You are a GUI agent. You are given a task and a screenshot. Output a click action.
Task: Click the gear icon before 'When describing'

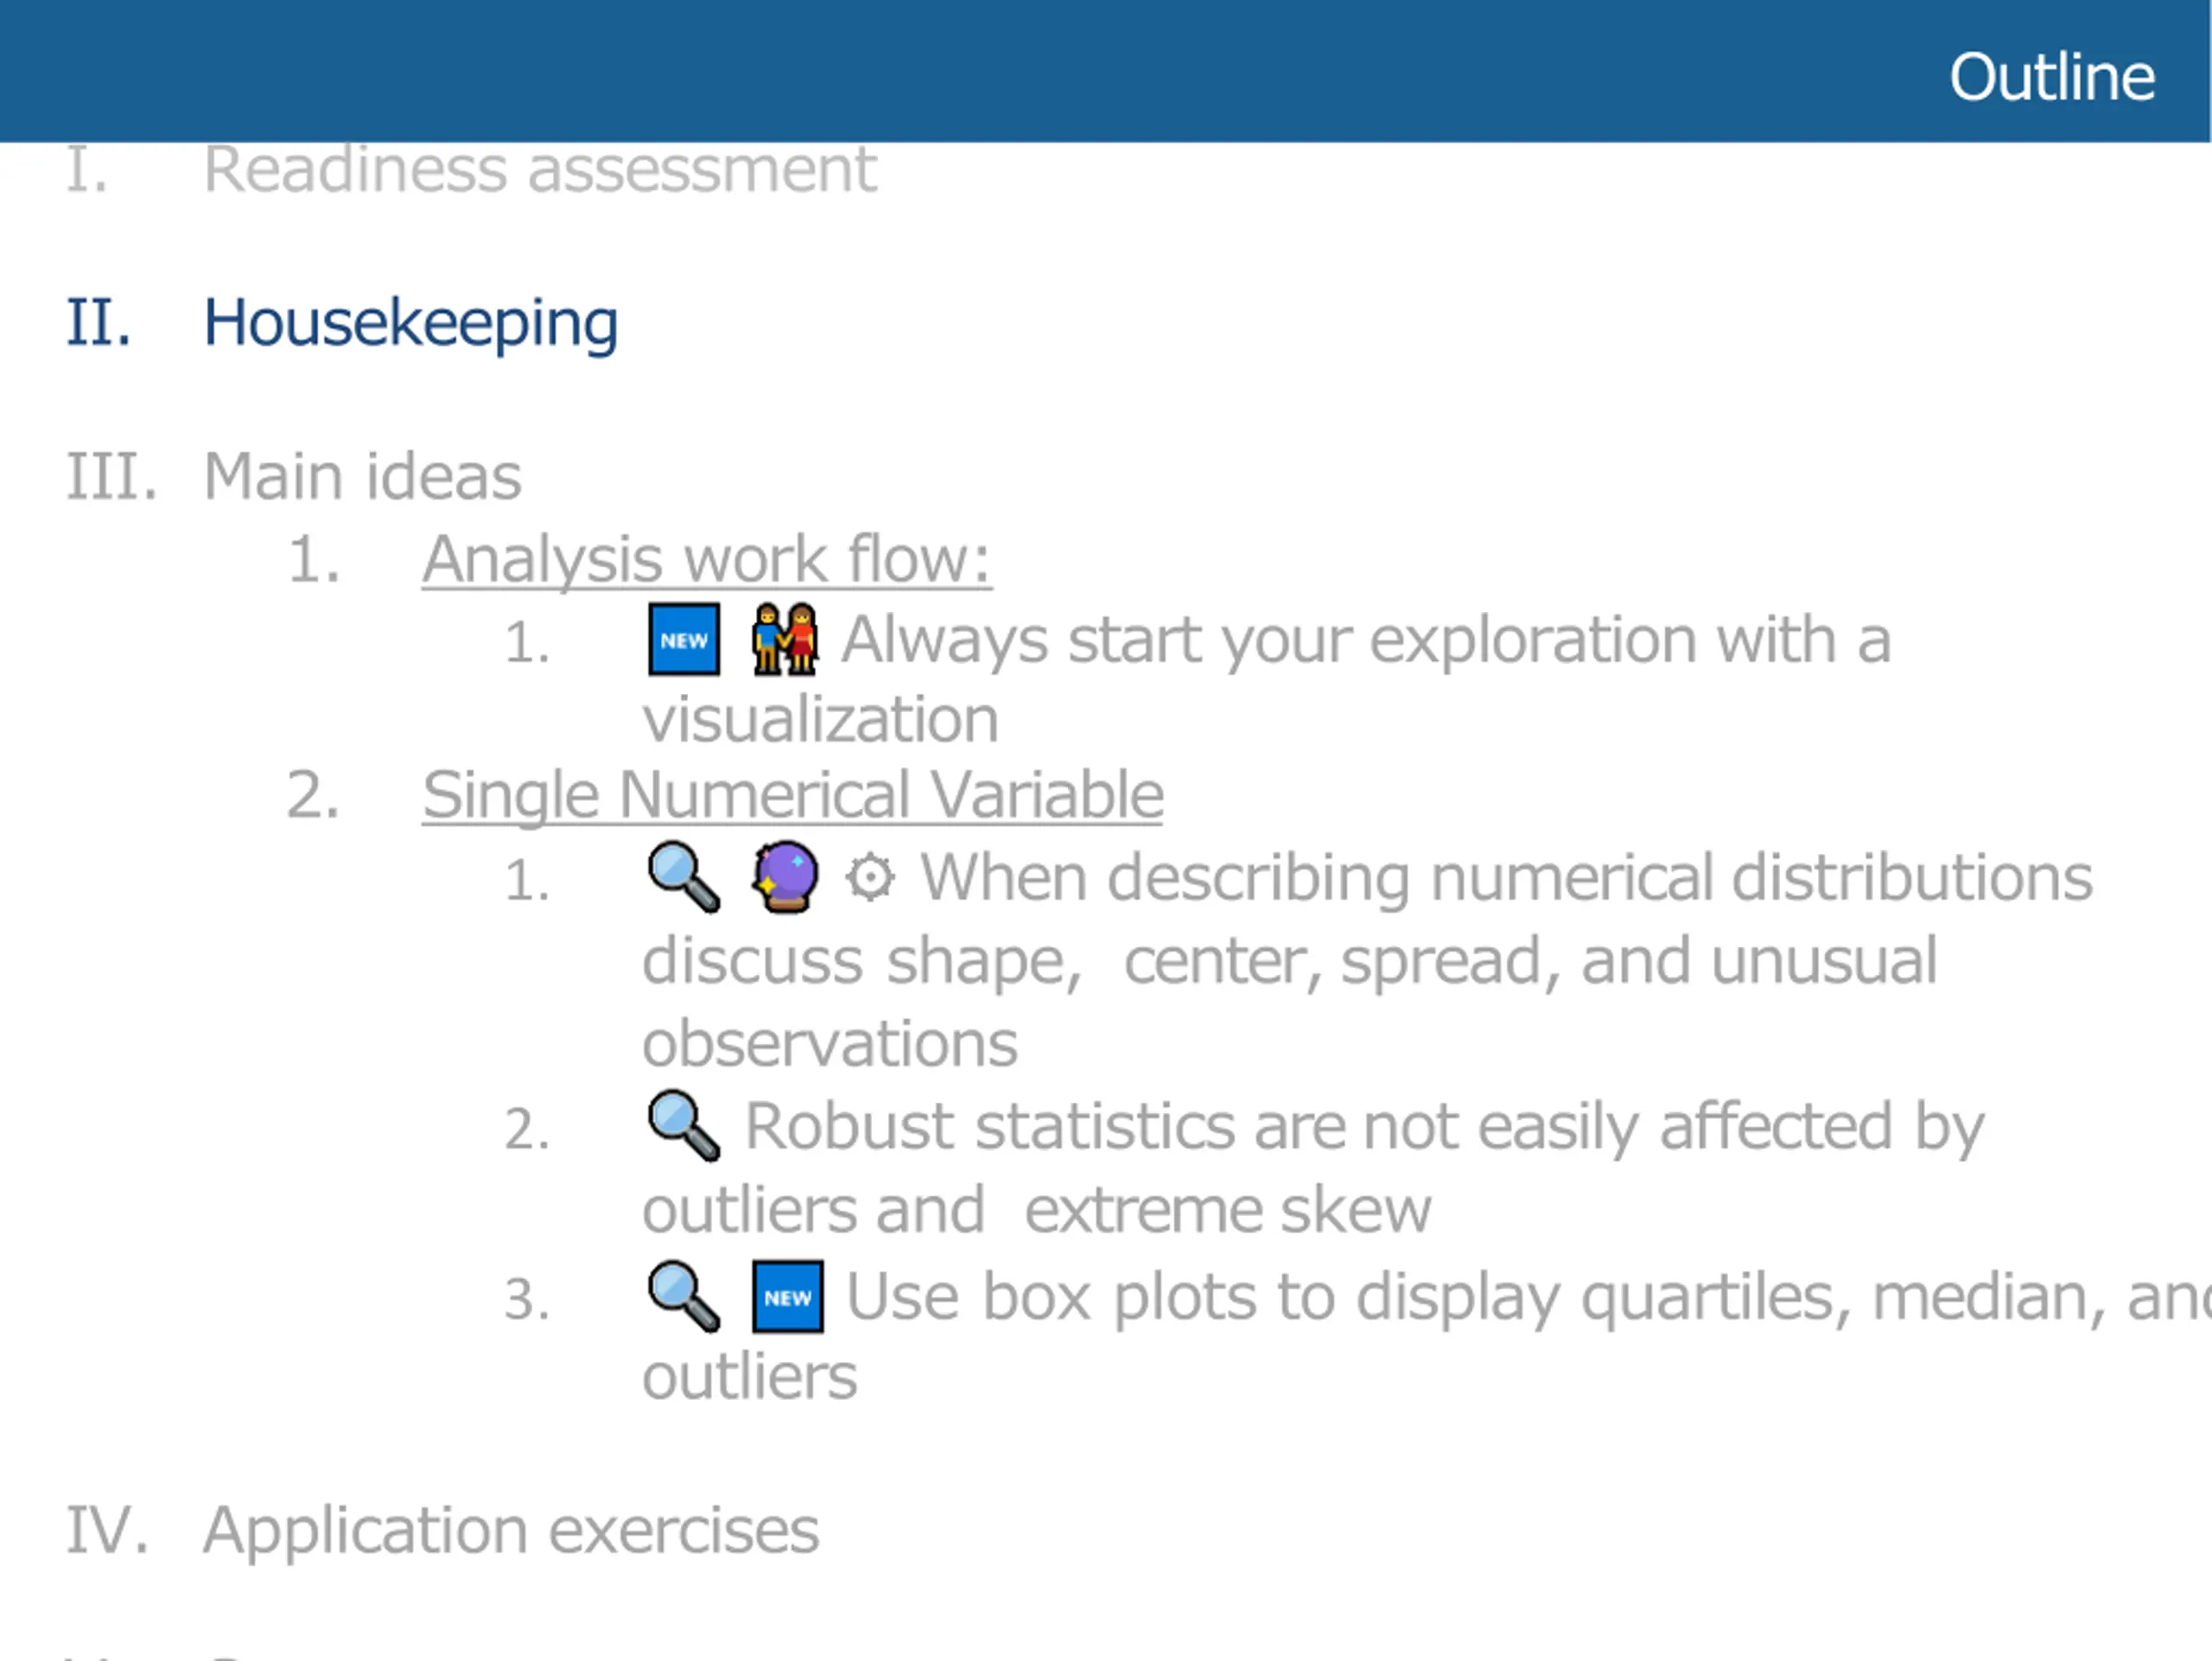870,878
